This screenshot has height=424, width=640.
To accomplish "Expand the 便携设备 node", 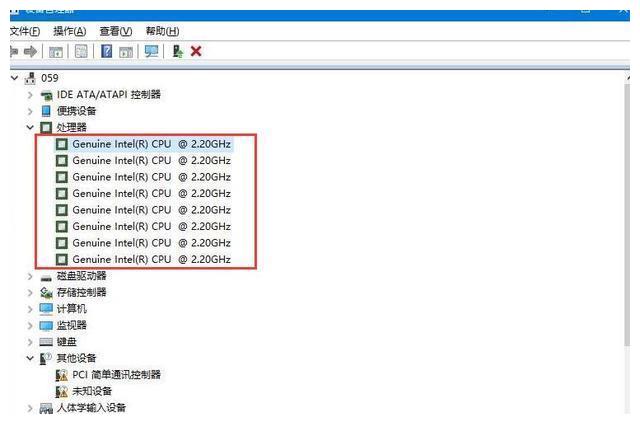I will click(30, 111).
